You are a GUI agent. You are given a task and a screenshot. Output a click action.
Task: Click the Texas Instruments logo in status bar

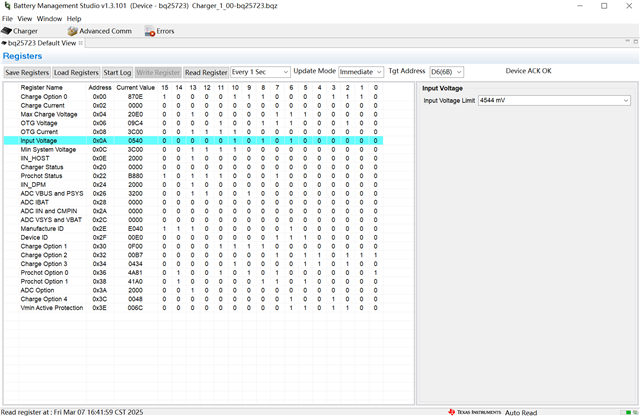[474, 412]
